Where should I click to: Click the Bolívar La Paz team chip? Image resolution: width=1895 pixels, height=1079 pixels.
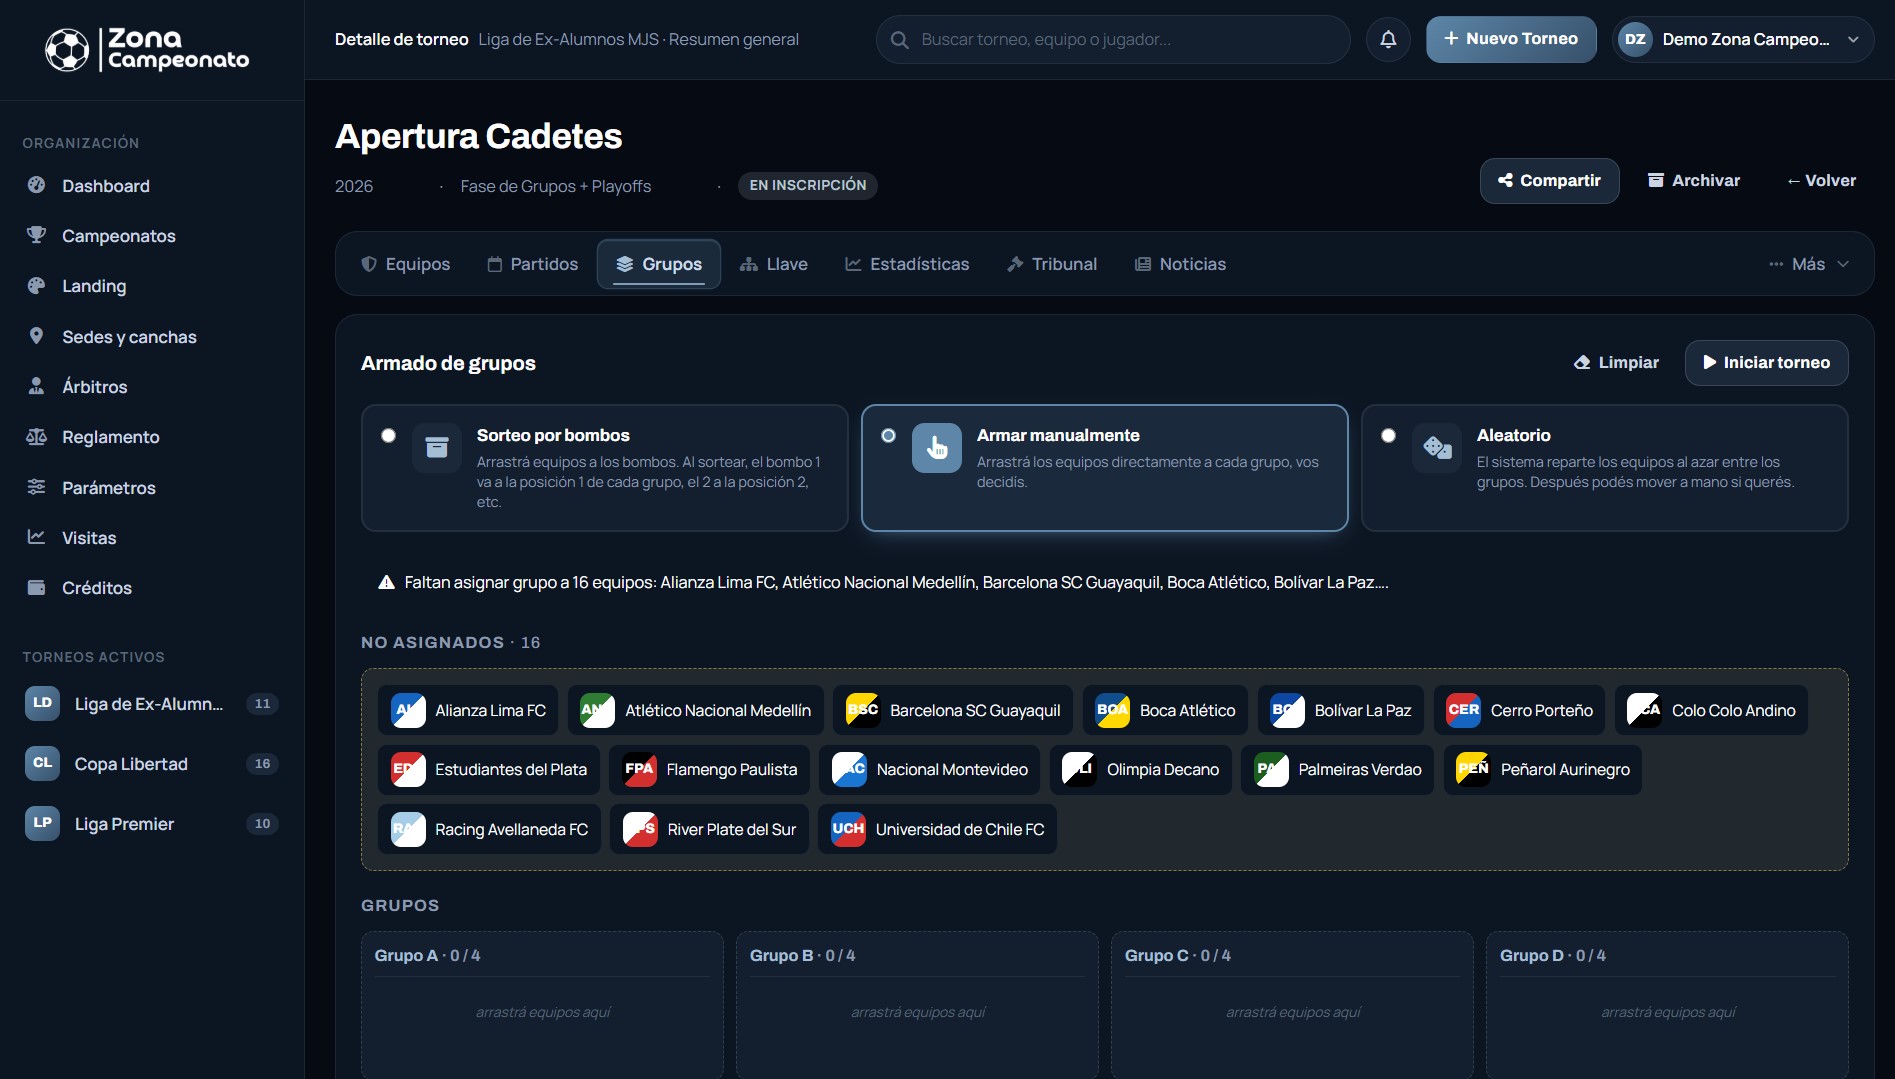[x=1341, y=710]
